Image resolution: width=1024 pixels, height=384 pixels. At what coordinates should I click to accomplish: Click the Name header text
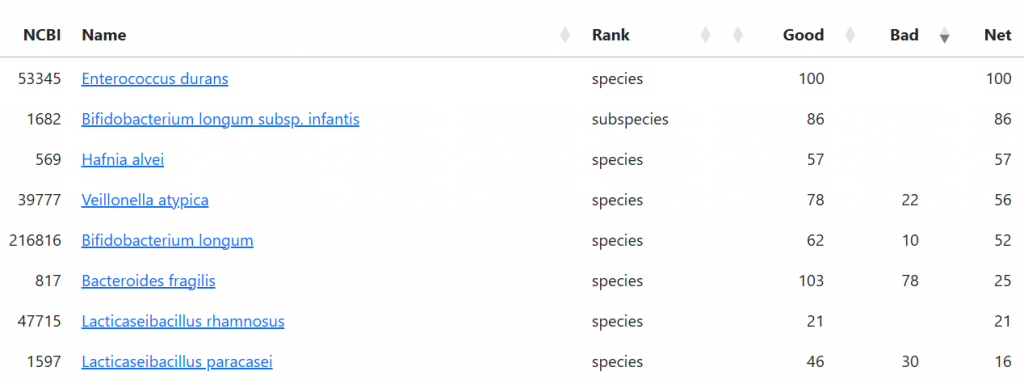pyautogui.click(x=104, y=35)
